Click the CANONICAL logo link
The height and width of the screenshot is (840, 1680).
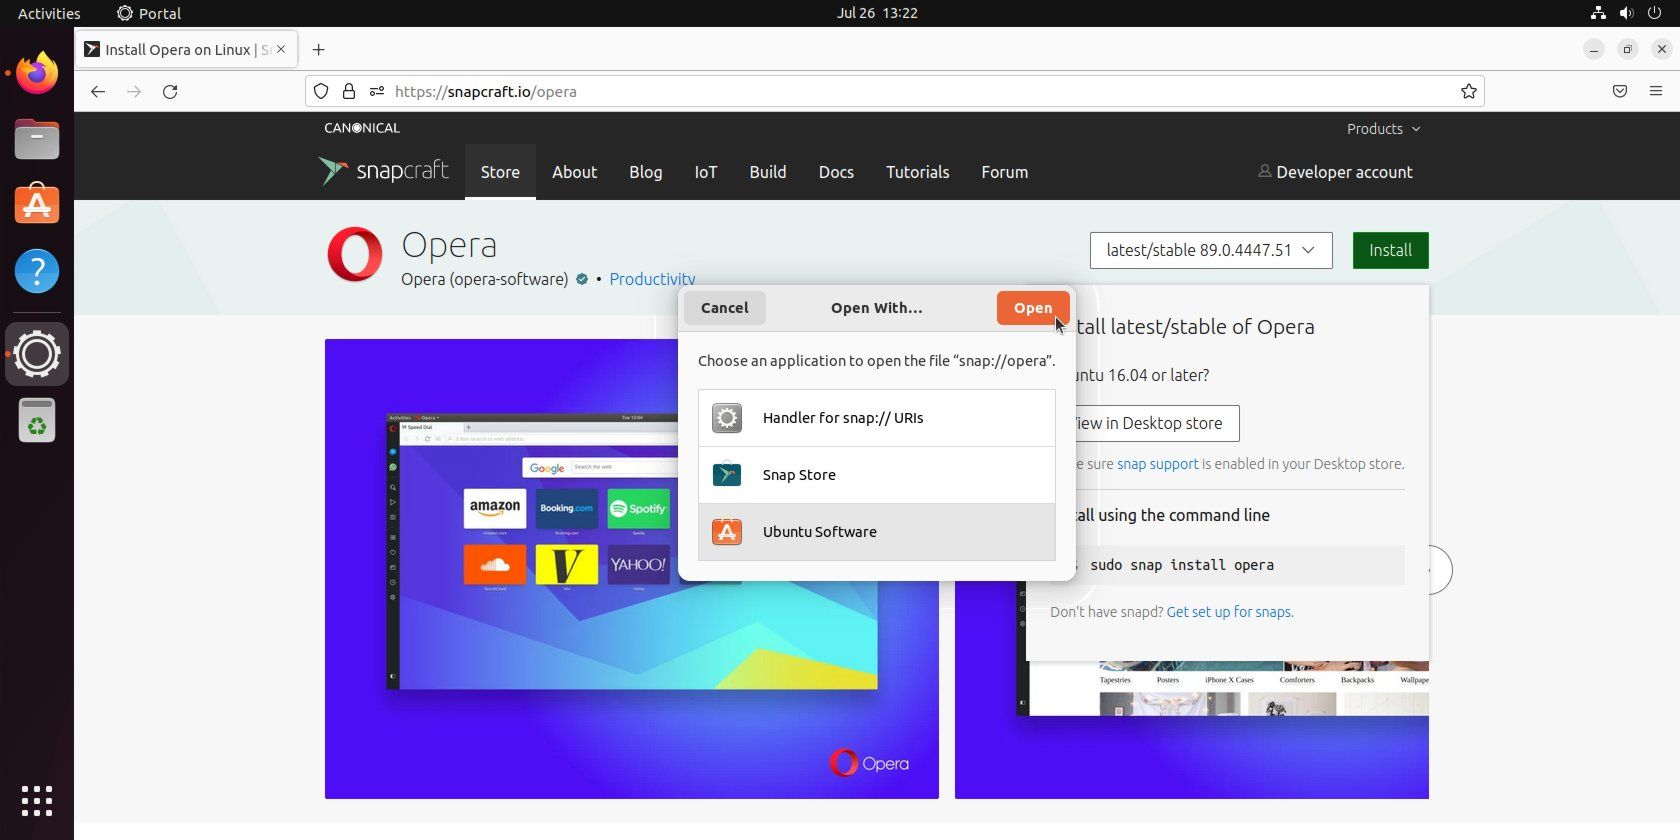click(362, 128)
